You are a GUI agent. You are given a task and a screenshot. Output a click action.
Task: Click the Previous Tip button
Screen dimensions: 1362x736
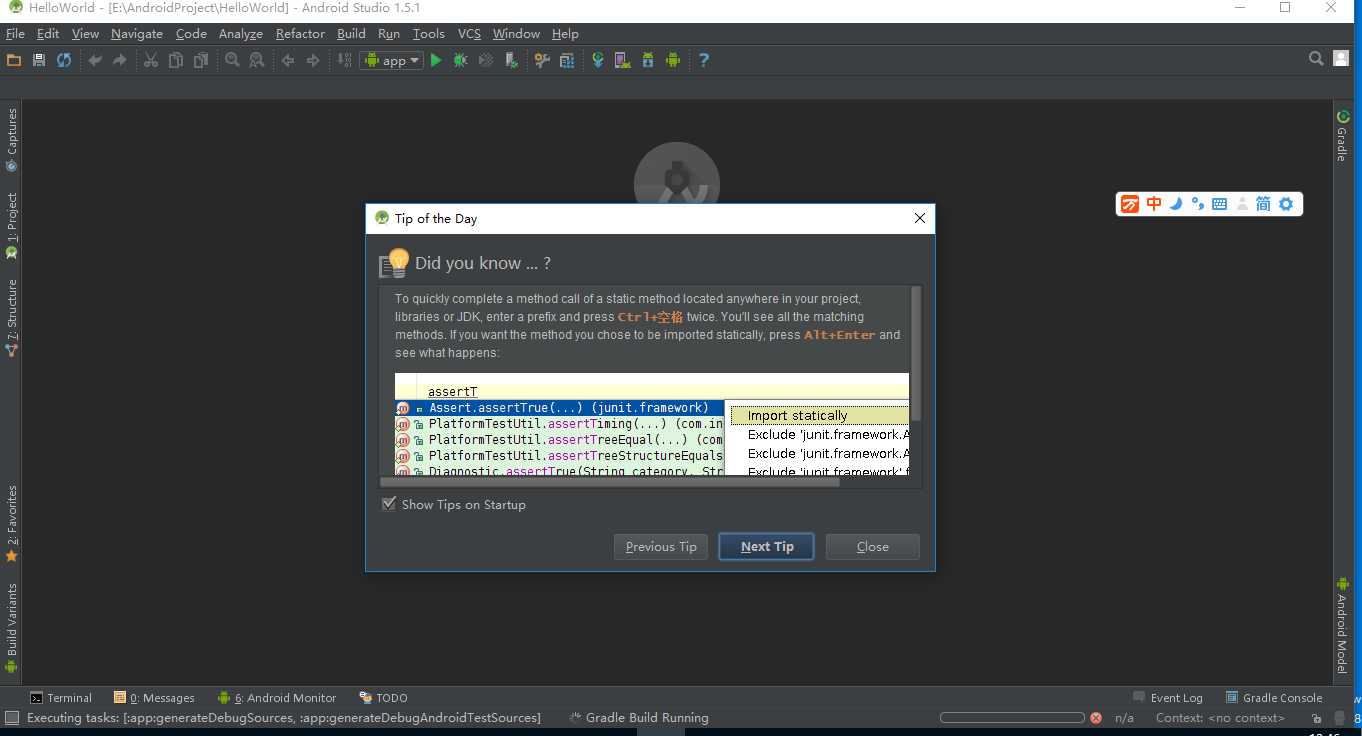click(661, 546)
